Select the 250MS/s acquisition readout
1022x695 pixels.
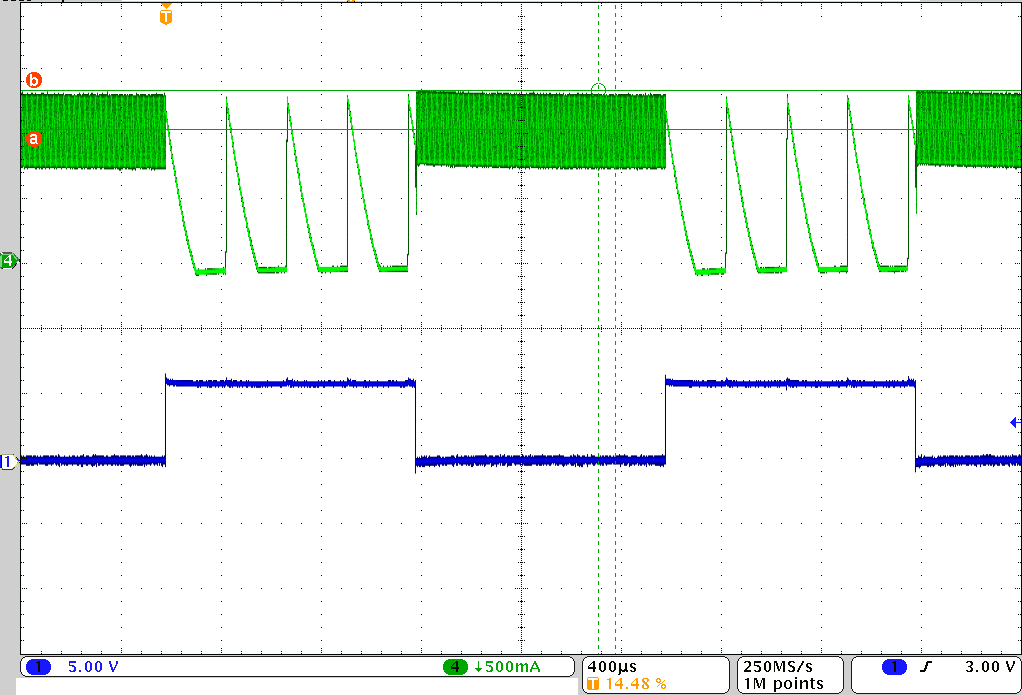[777, 666]
